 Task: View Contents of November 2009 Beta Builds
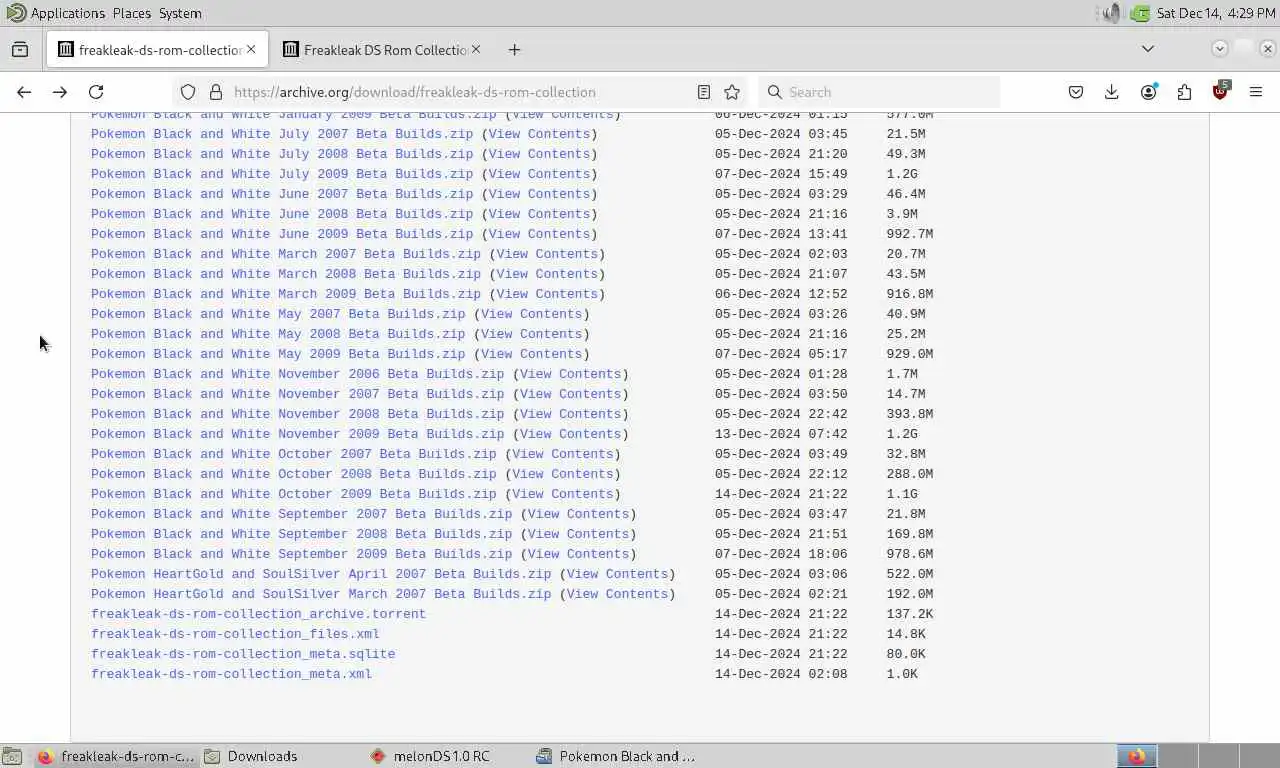[x=570, y=434]
